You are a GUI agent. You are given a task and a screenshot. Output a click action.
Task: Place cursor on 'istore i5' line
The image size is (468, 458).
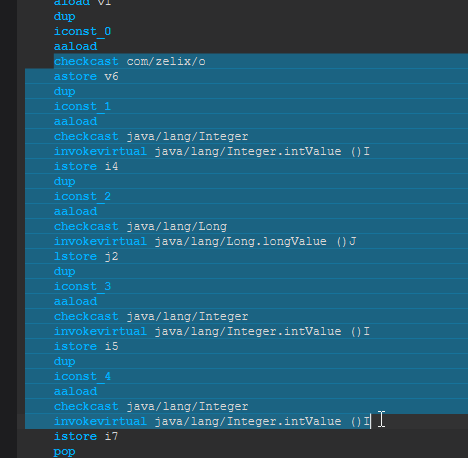click(x=86, y=346)
